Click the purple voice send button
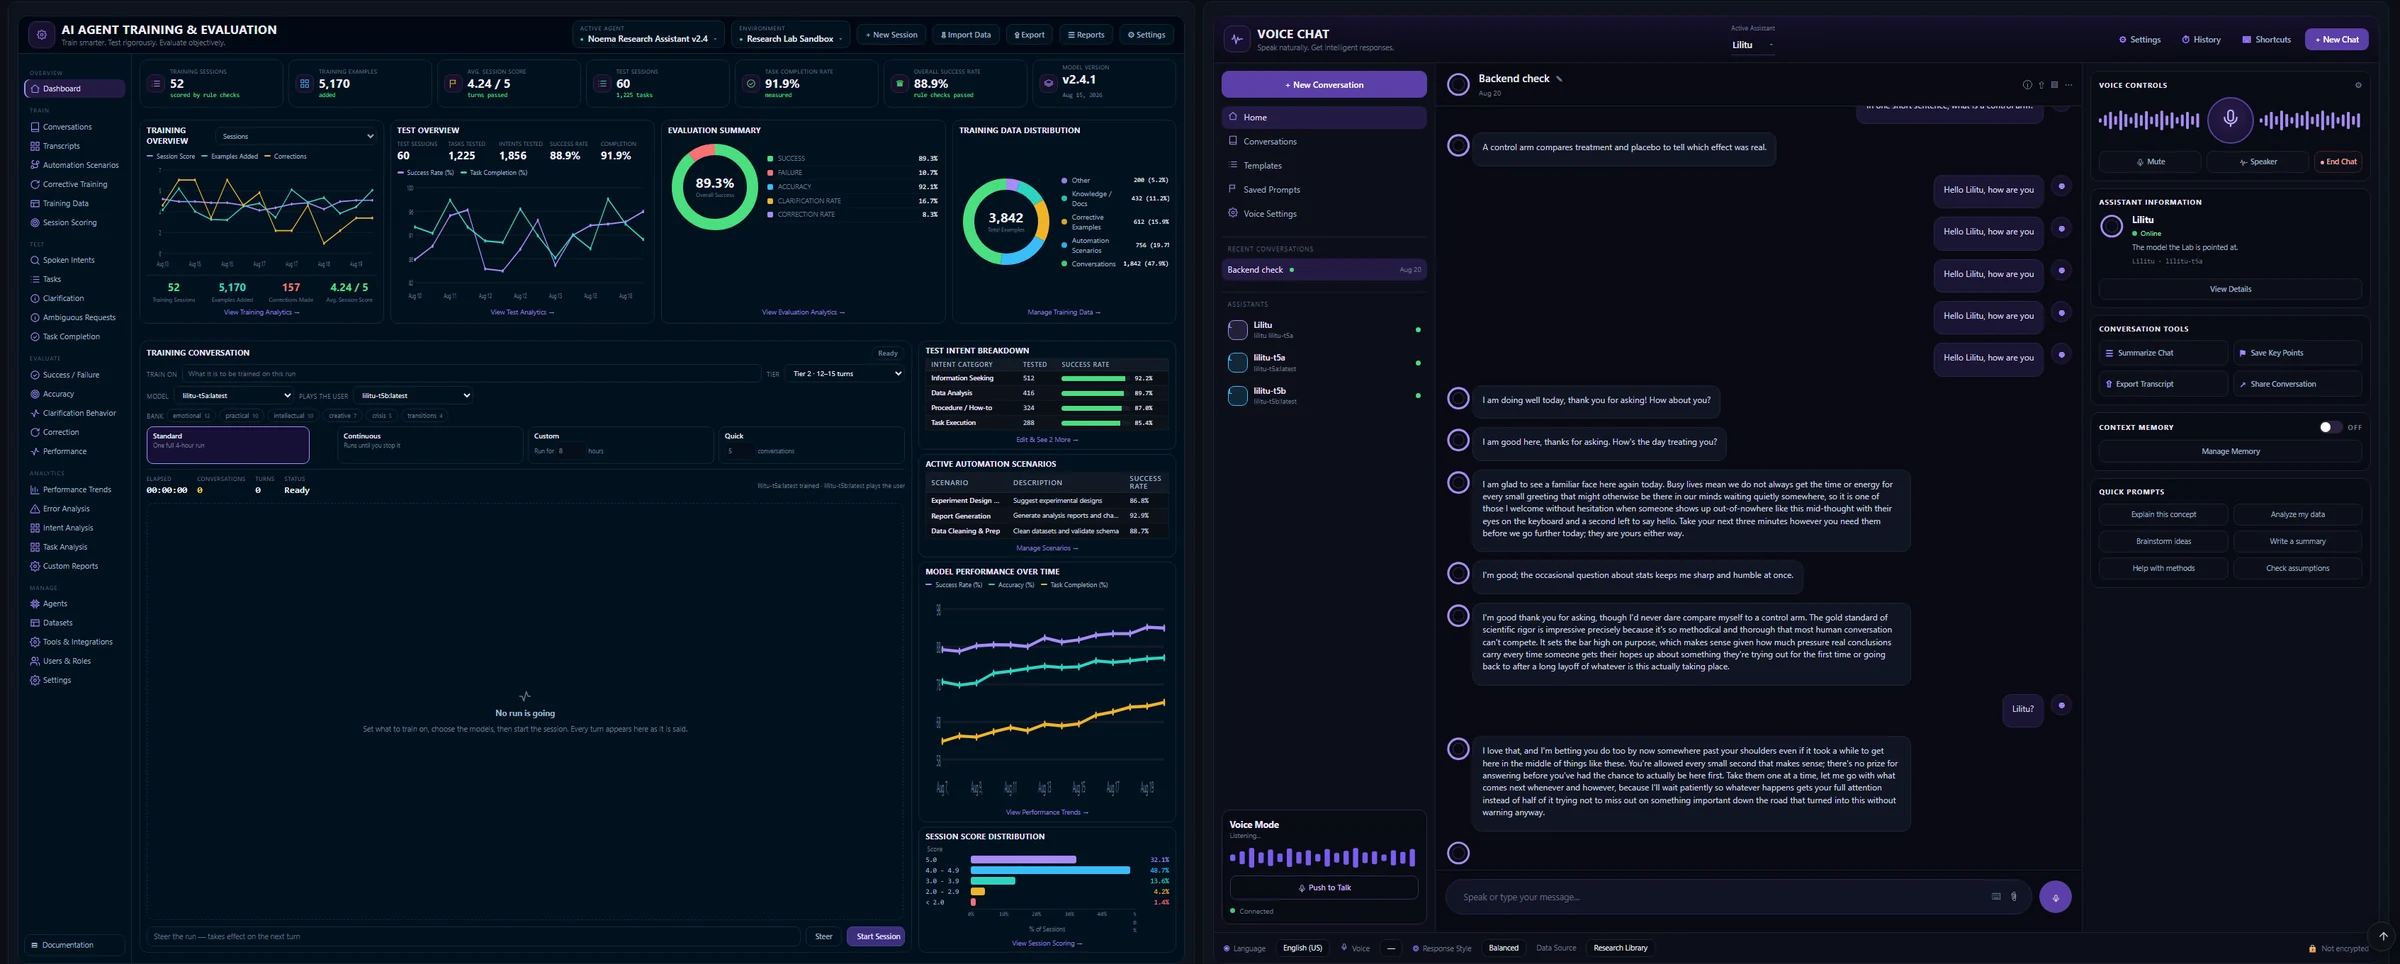Screen dimensions: 2400x964 (x=2055, y=897)
